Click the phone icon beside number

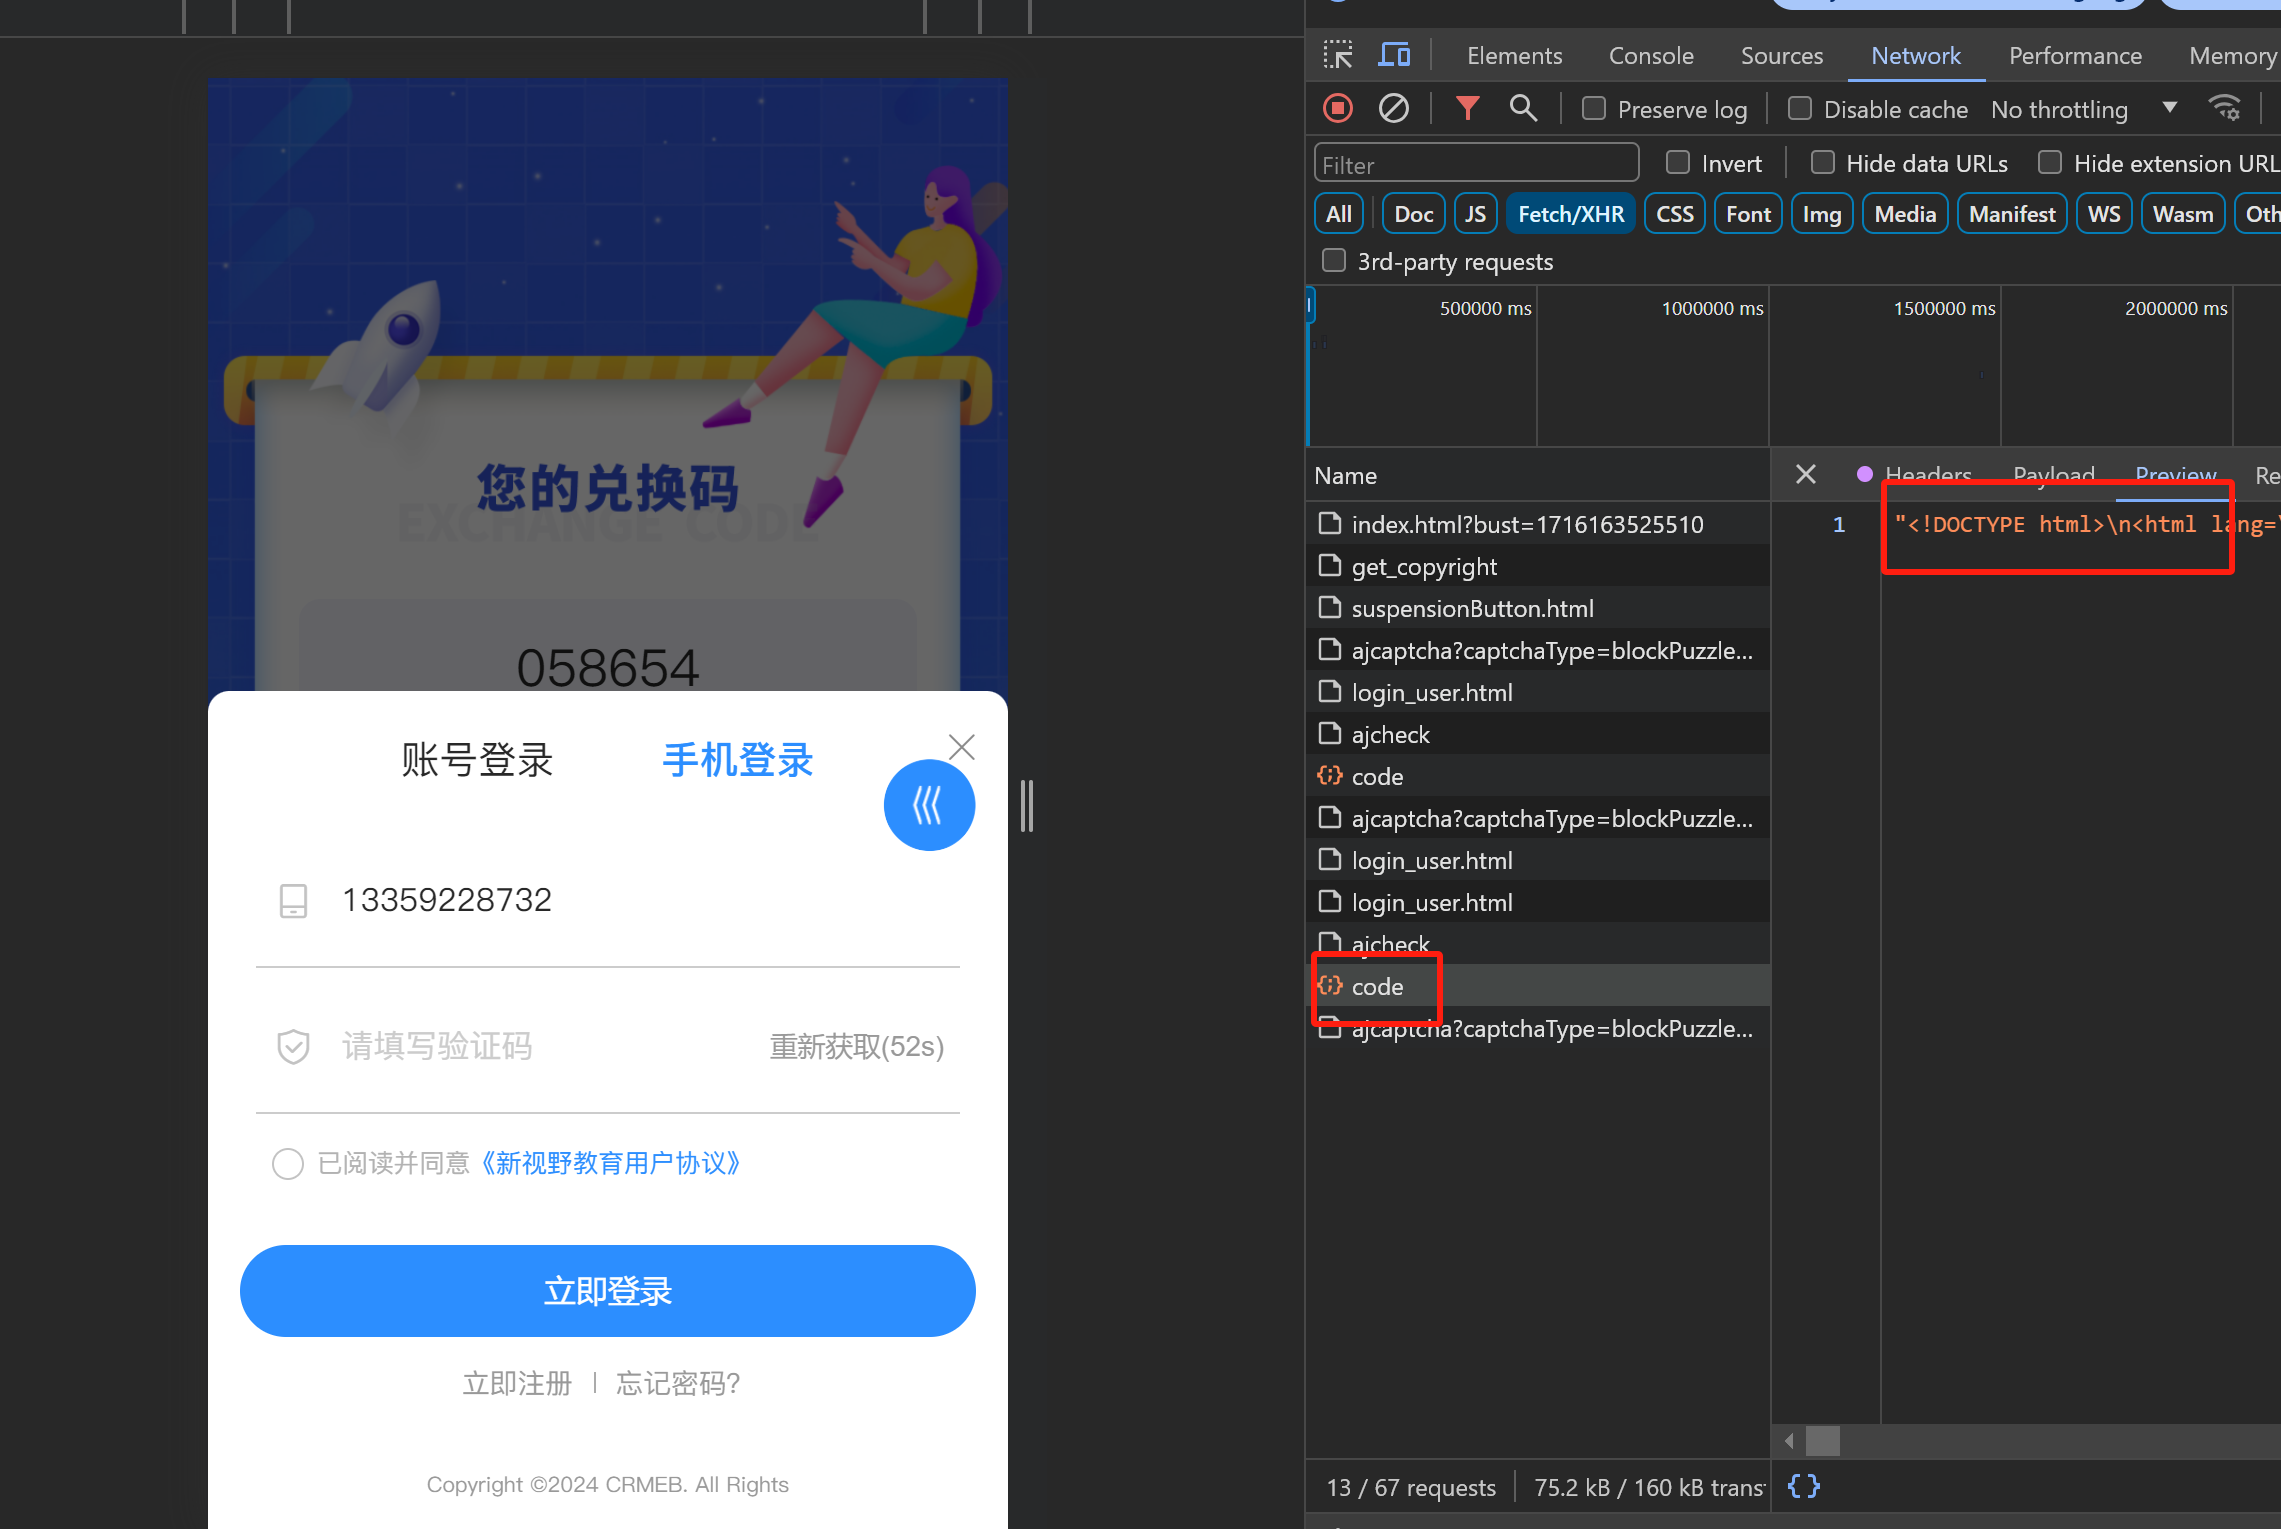[293, 900]
